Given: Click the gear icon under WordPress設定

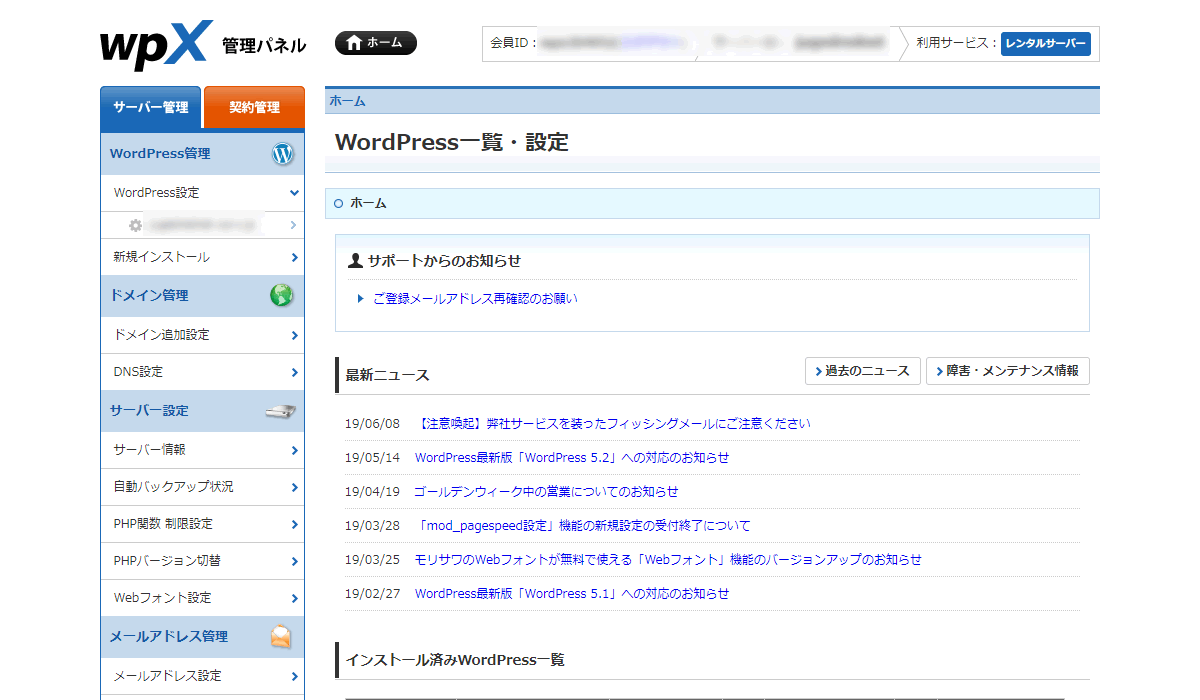Looking at the screenshot, I should click(x=136, y=226).
